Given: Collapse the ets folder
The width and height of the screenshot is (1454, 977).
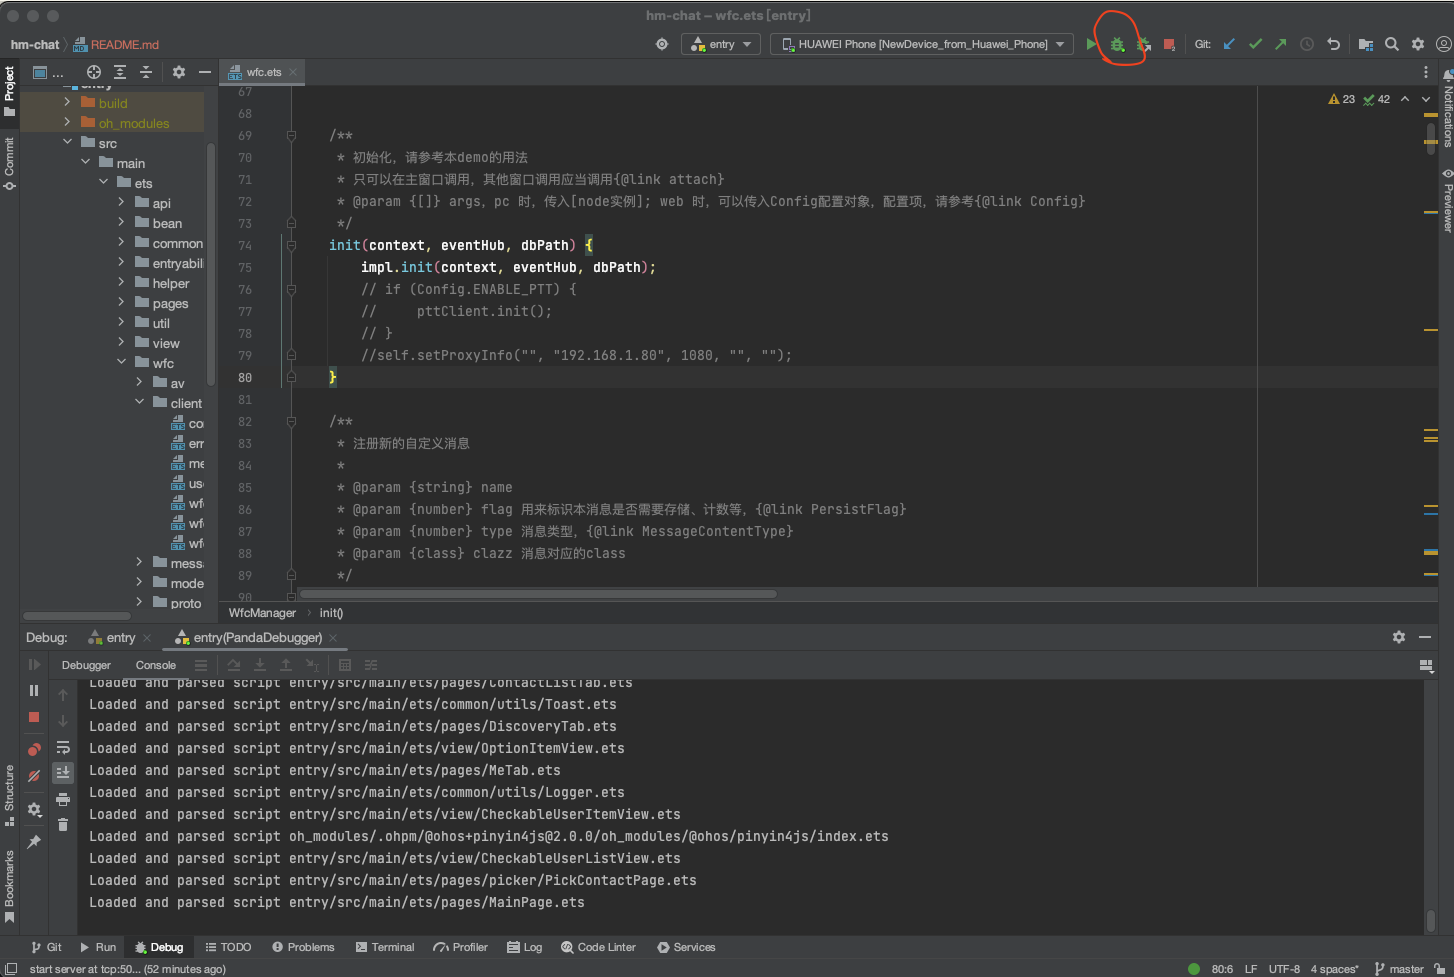Looking at the screenshot, I should coord(103,182).
